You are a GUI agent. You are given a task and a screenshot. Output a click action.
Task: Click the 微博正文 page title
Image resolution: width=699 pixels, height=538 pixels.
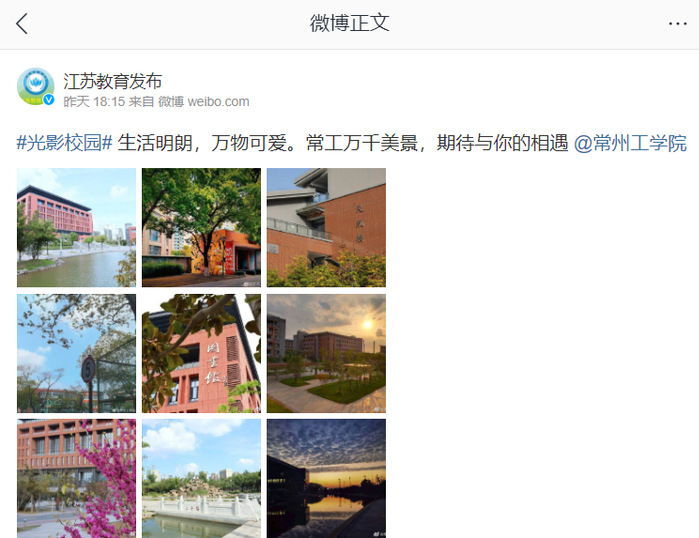point(350,23)
